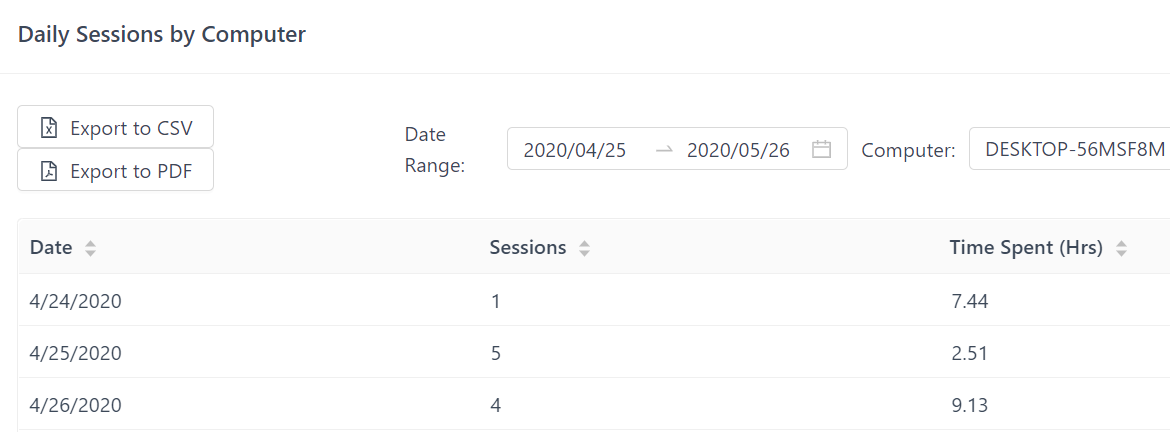Export report to PDF
The width and height of the screenshot is (1170, 432).
pos(115,171)
